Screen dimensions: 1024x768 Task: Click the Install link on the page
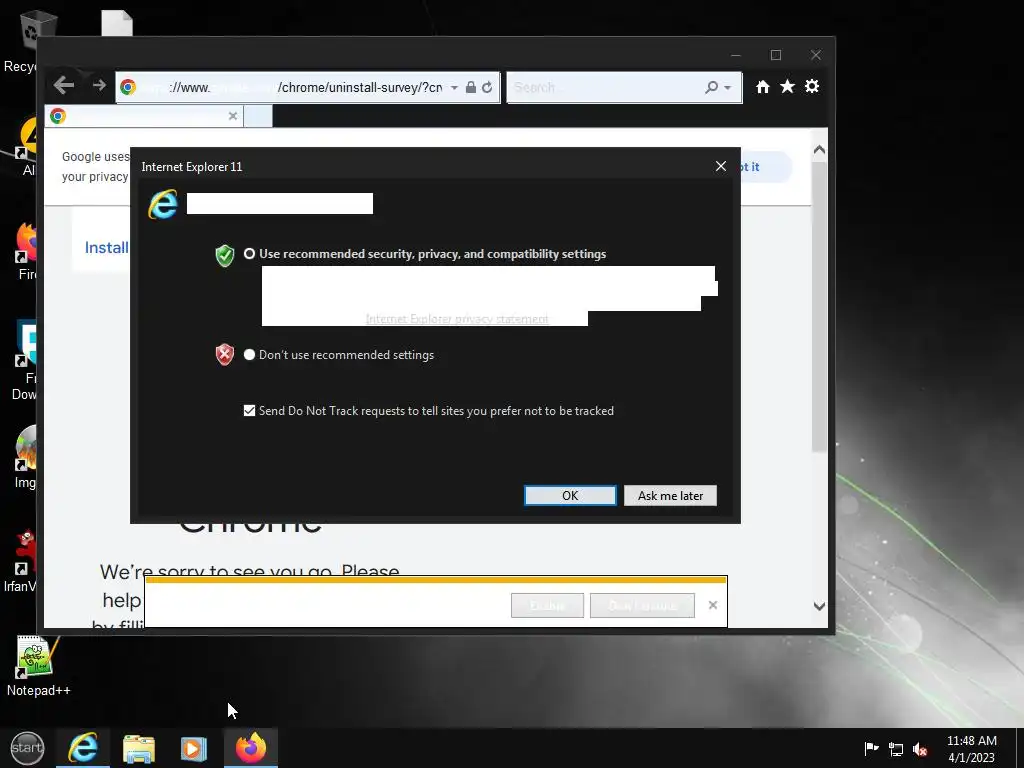coord(106,248)
